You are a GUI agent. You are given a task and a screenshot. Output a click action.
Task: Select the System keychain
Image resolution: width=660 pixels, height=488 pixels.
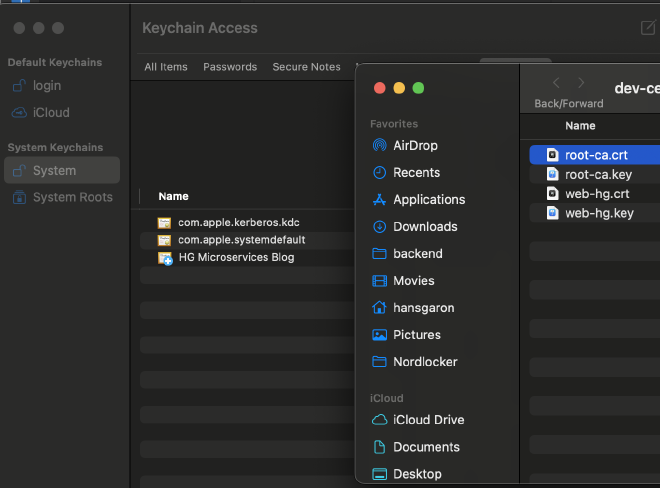[62, 171]
